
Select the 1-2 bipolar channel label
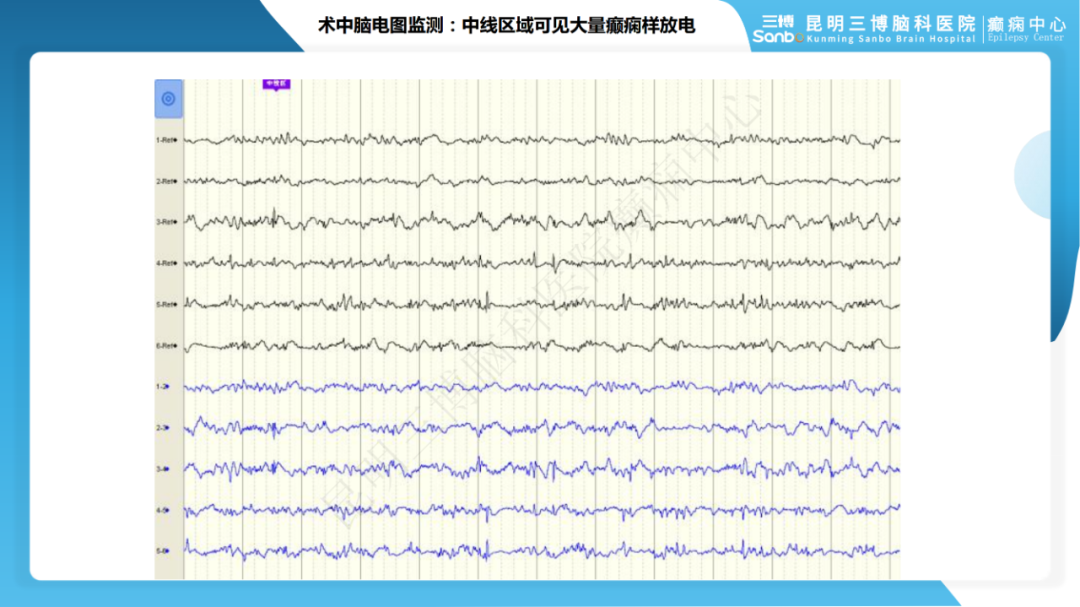click(163, 387)
